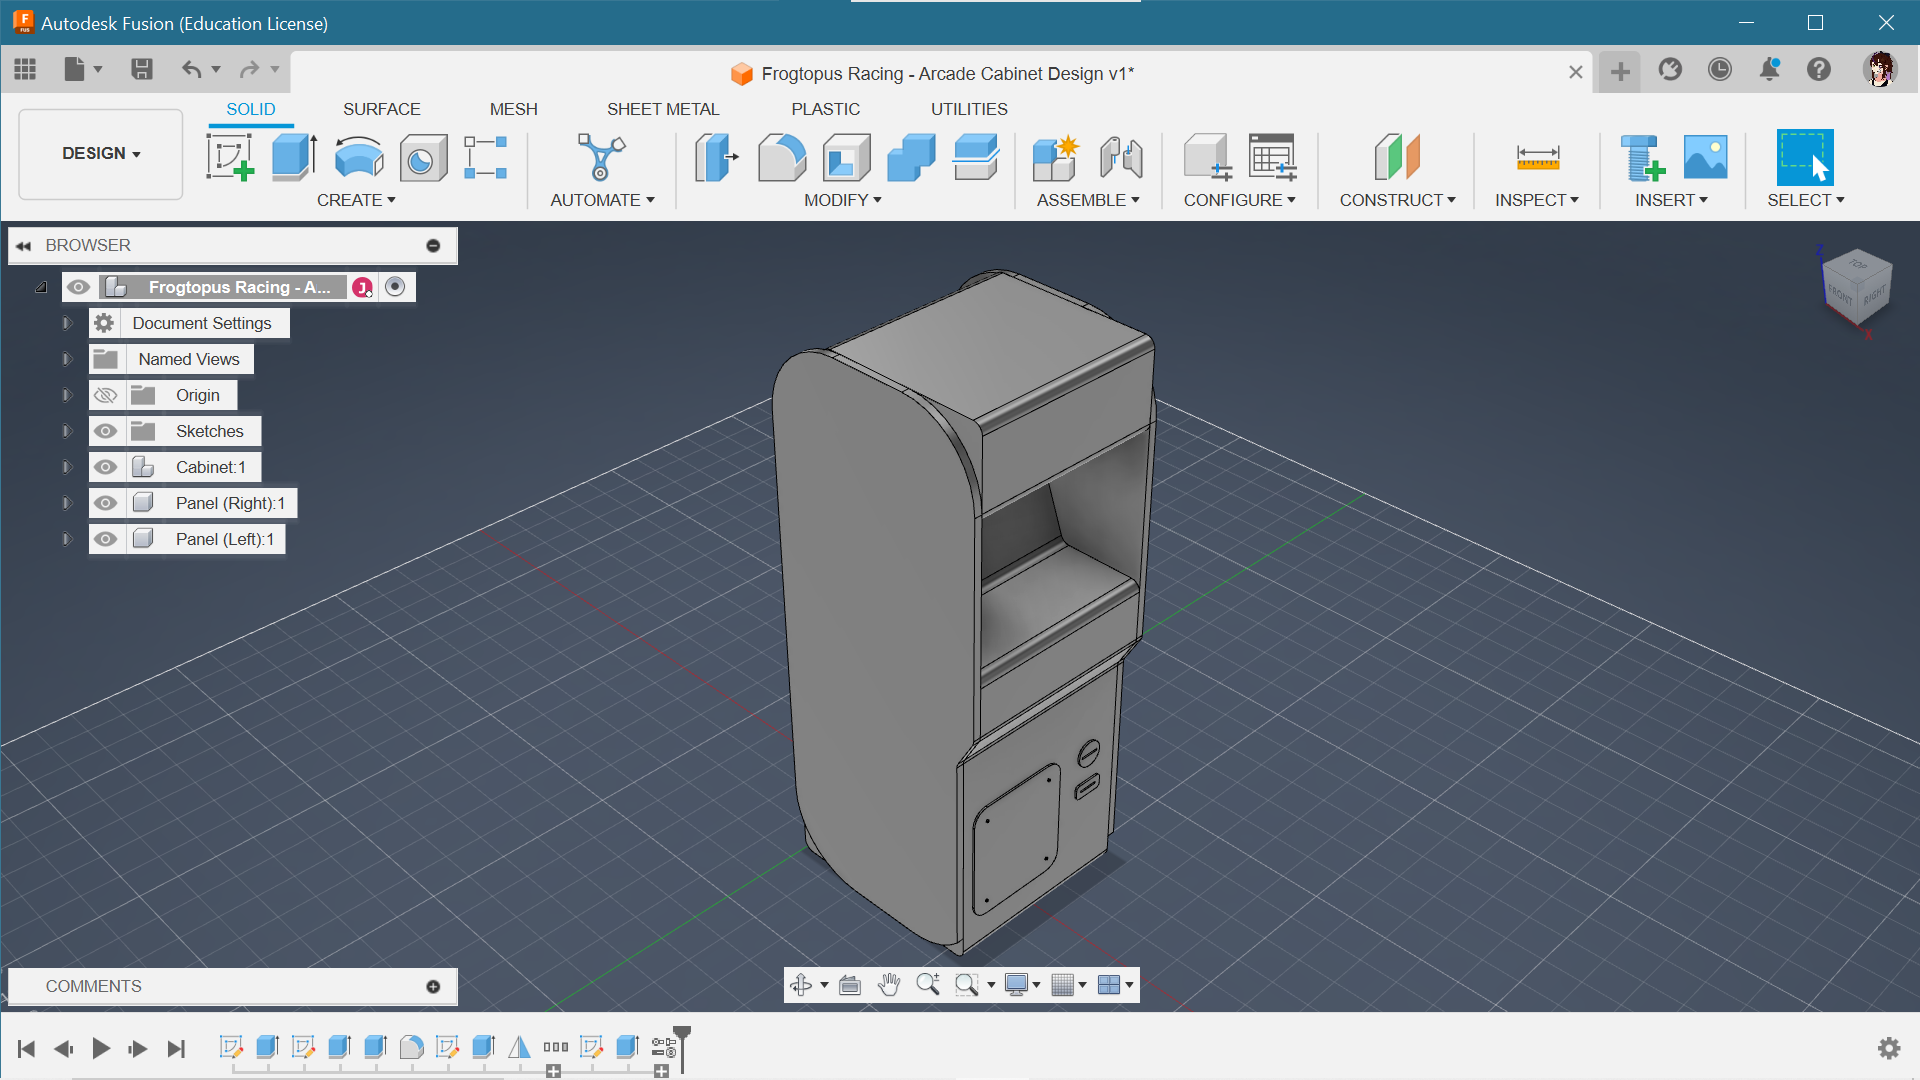The image size is (1920, 1080).
Task: Open the MODIFY dropdown menu
Action: (x=843, y=200)
